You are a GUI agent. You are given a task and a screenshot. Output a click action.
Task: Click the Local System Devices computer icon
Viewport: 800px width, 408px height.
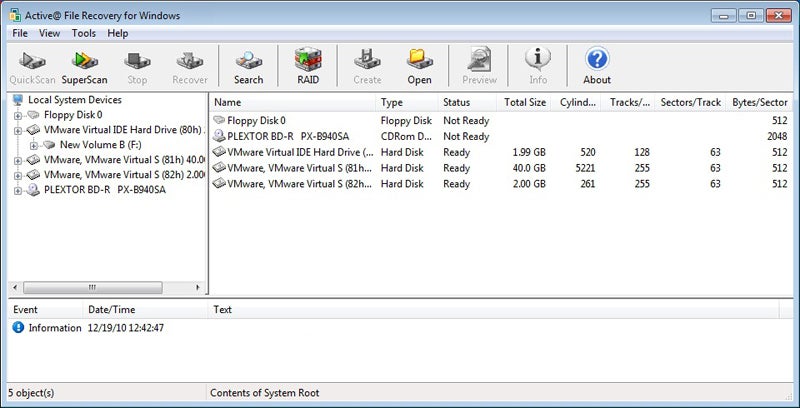pyautogui.click(x=18, y=99)
